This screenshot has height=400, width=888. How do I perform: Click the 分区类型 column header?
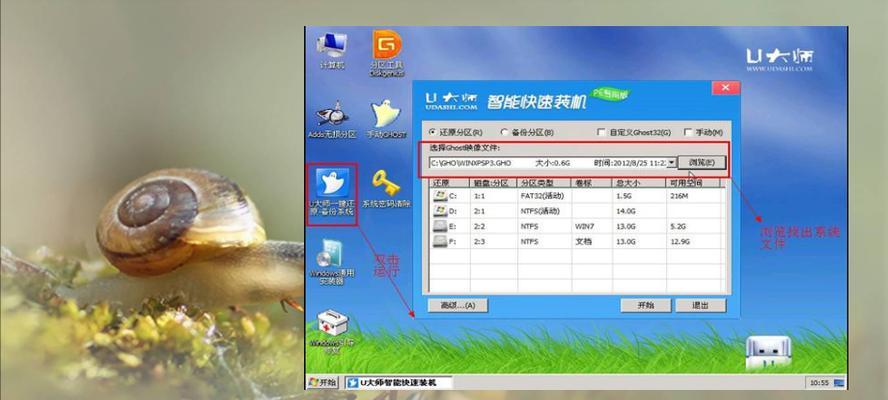pyautogui.click(x=544, y=183)
